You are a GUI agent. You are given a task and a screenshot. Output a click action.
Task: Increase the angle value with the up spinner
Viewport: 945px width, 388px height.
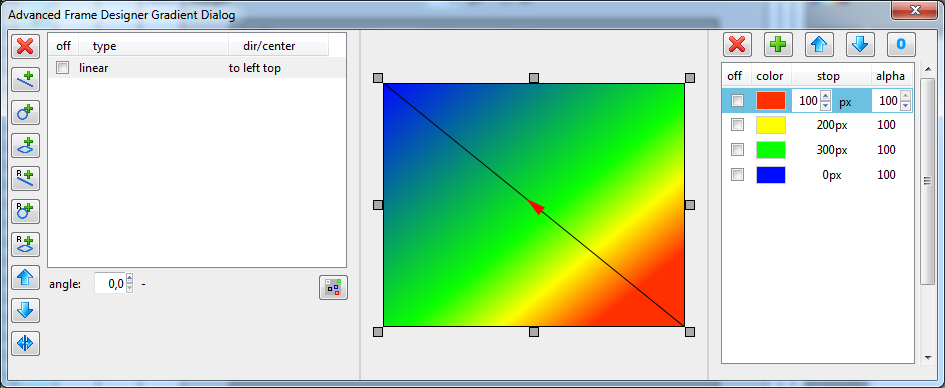pos(129,278)
